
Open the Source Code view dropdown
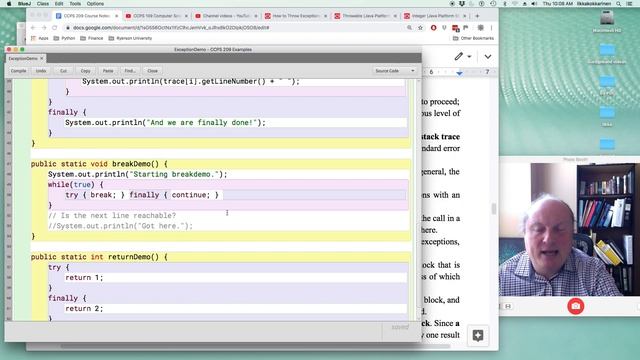coord(394,71)
